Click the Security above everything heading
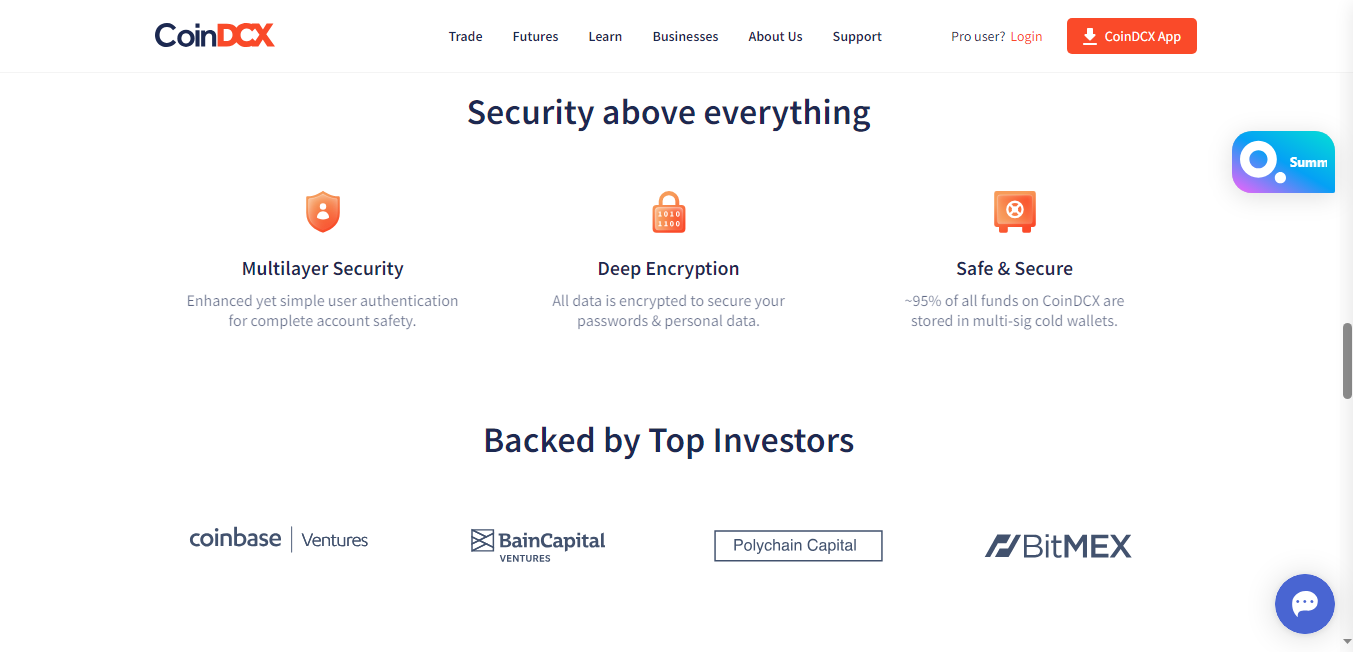The image size is (1353, 652). [x=669, y=112]
